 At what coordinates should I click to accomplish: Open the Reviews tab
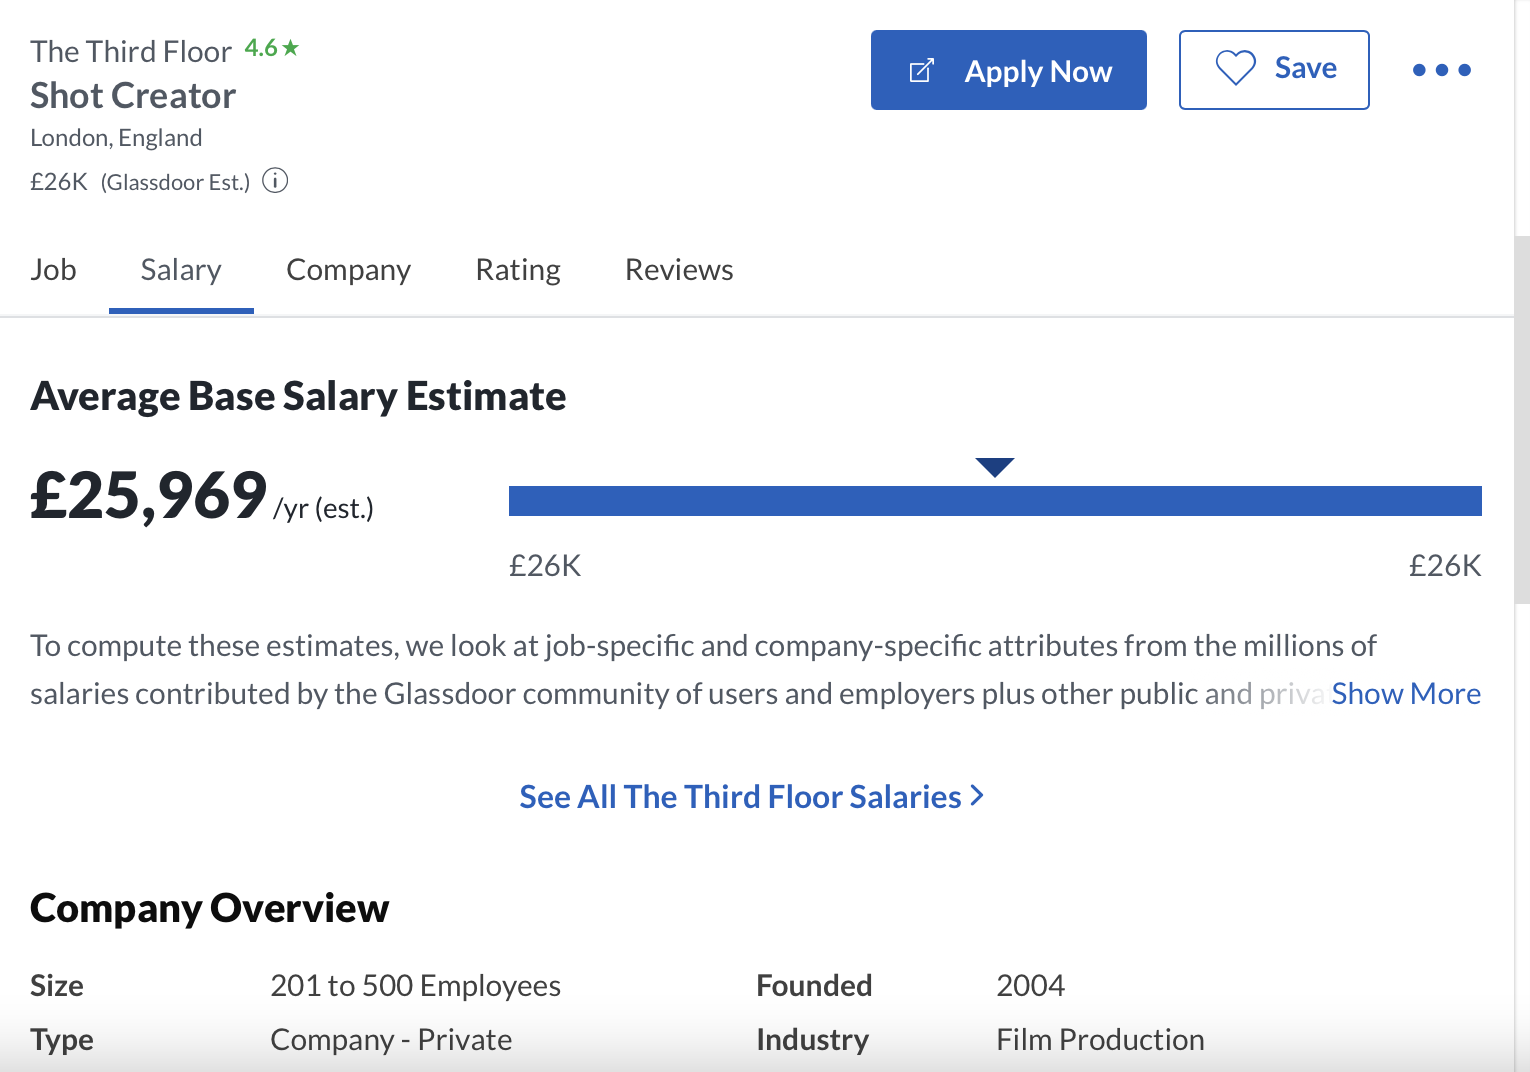click(679, 270)
